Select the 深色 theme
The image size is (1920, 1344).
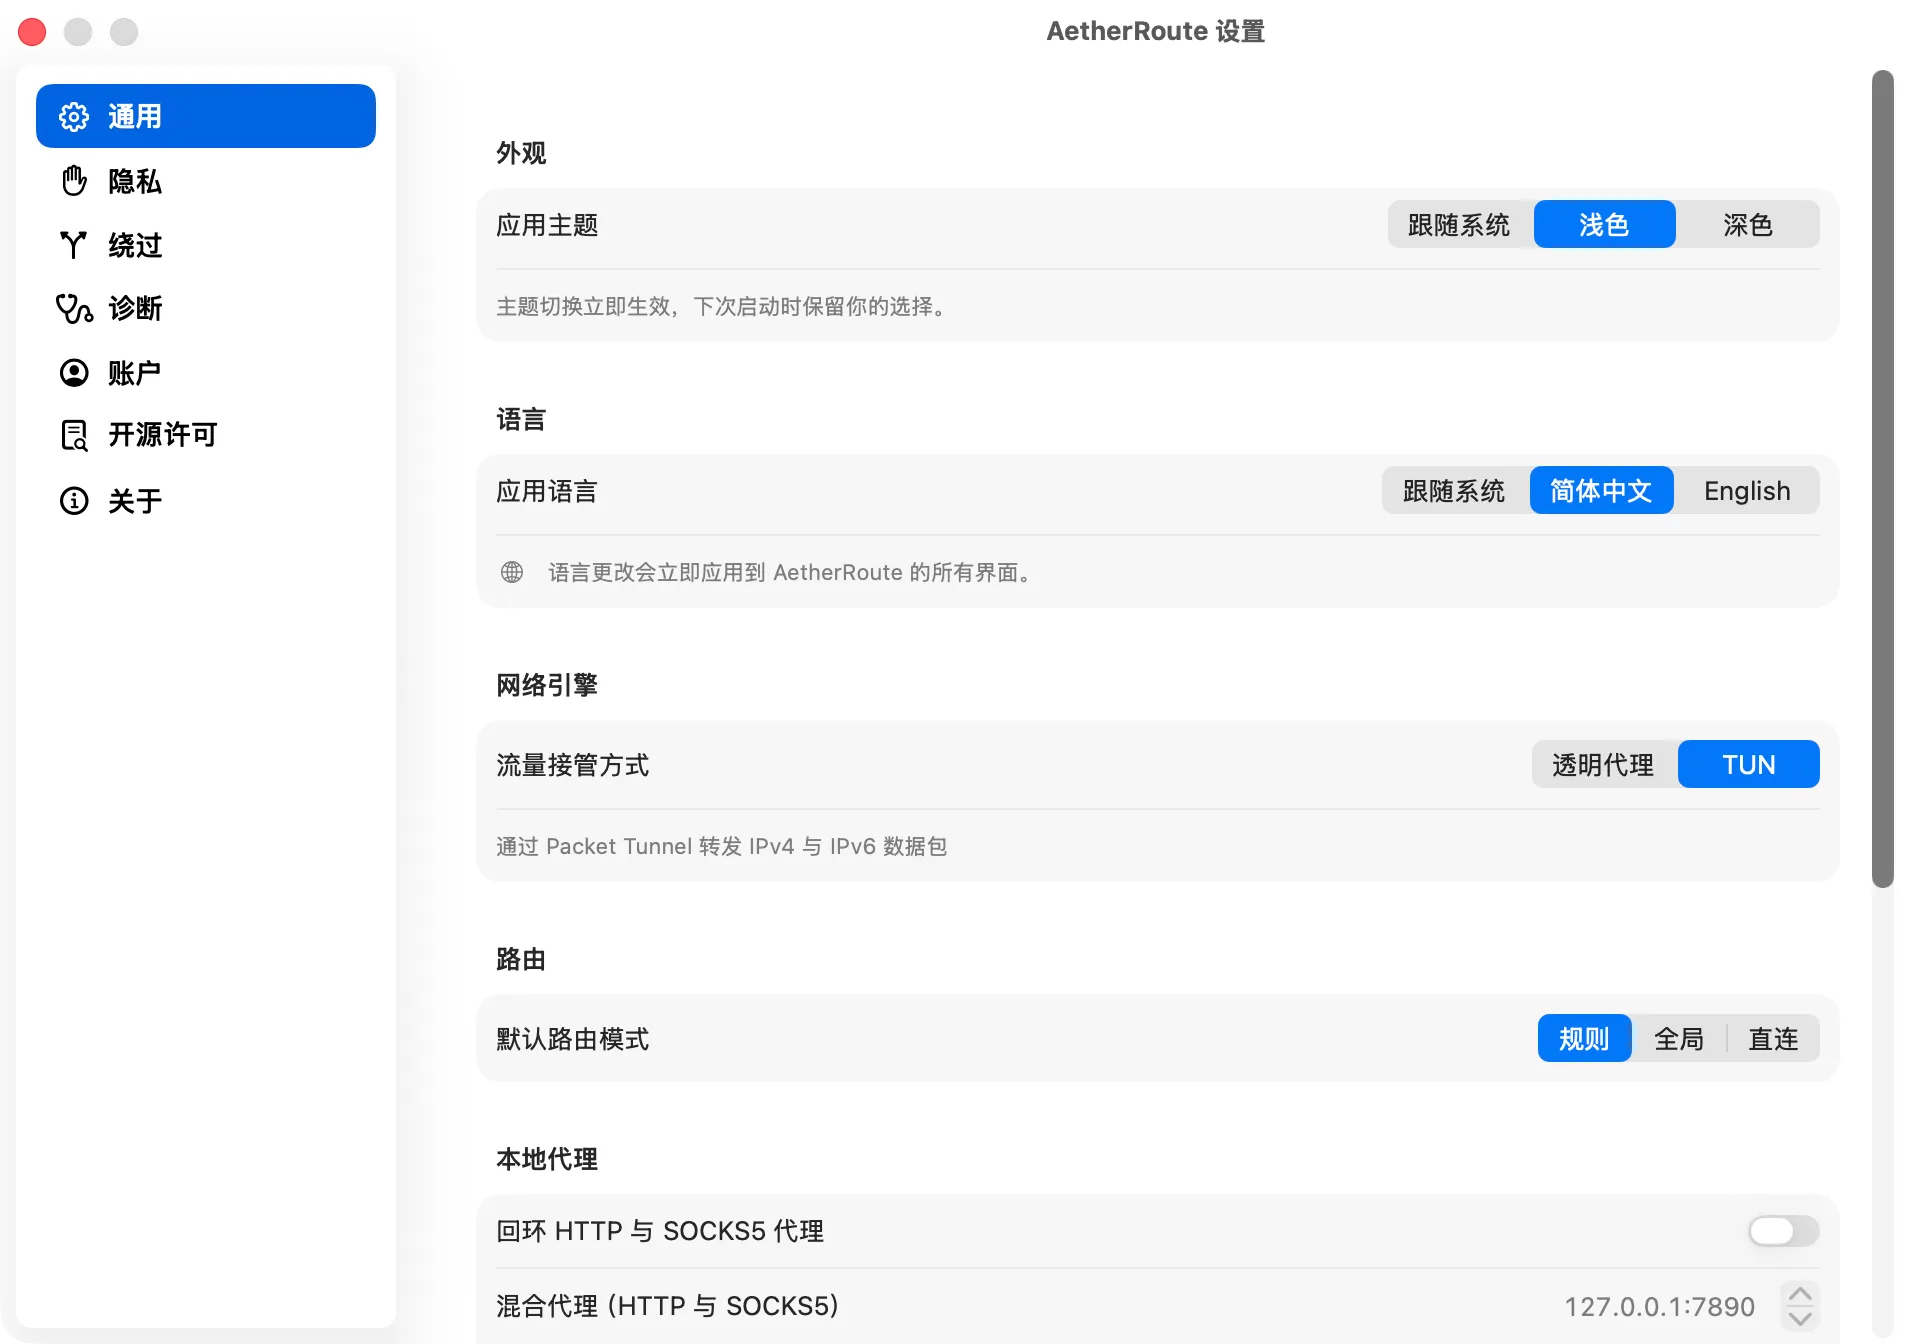[1748, 225]
